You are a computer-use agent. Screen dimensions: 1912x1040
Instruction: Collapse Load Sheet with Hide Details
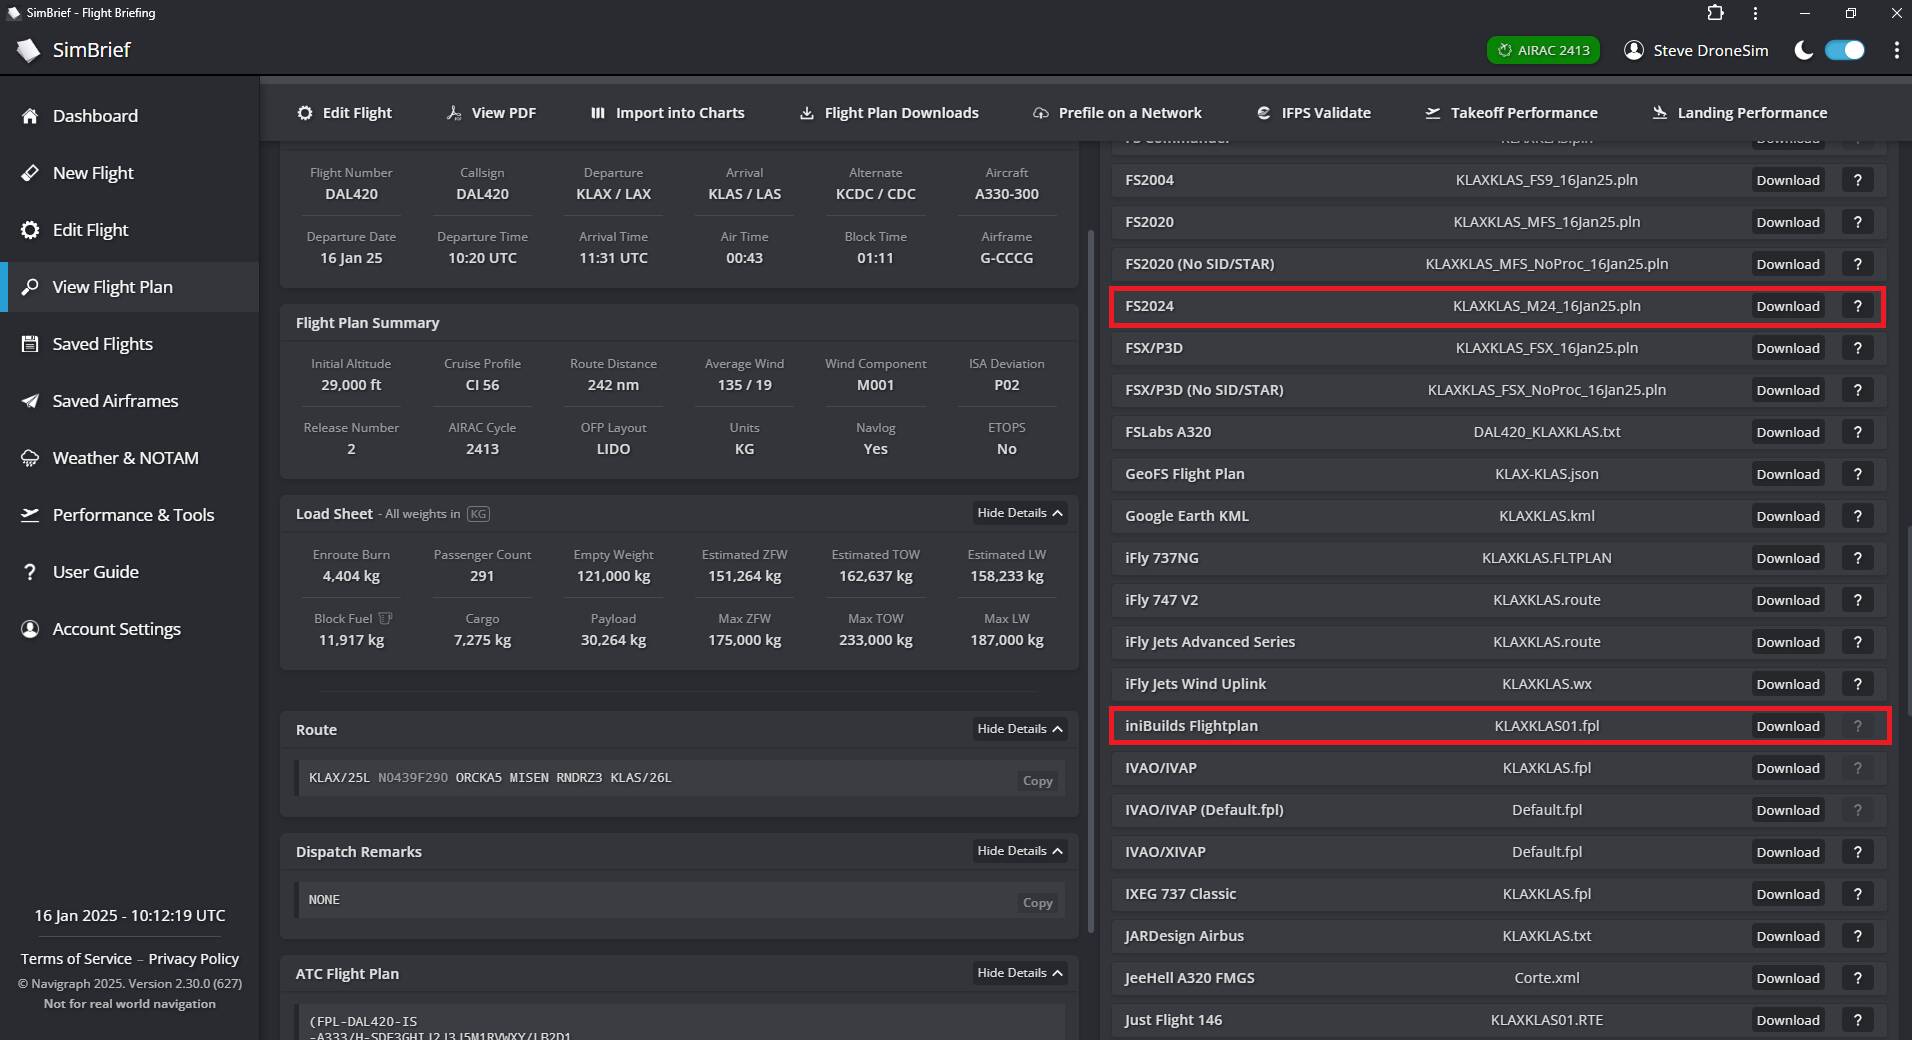tap(1020, 513)
